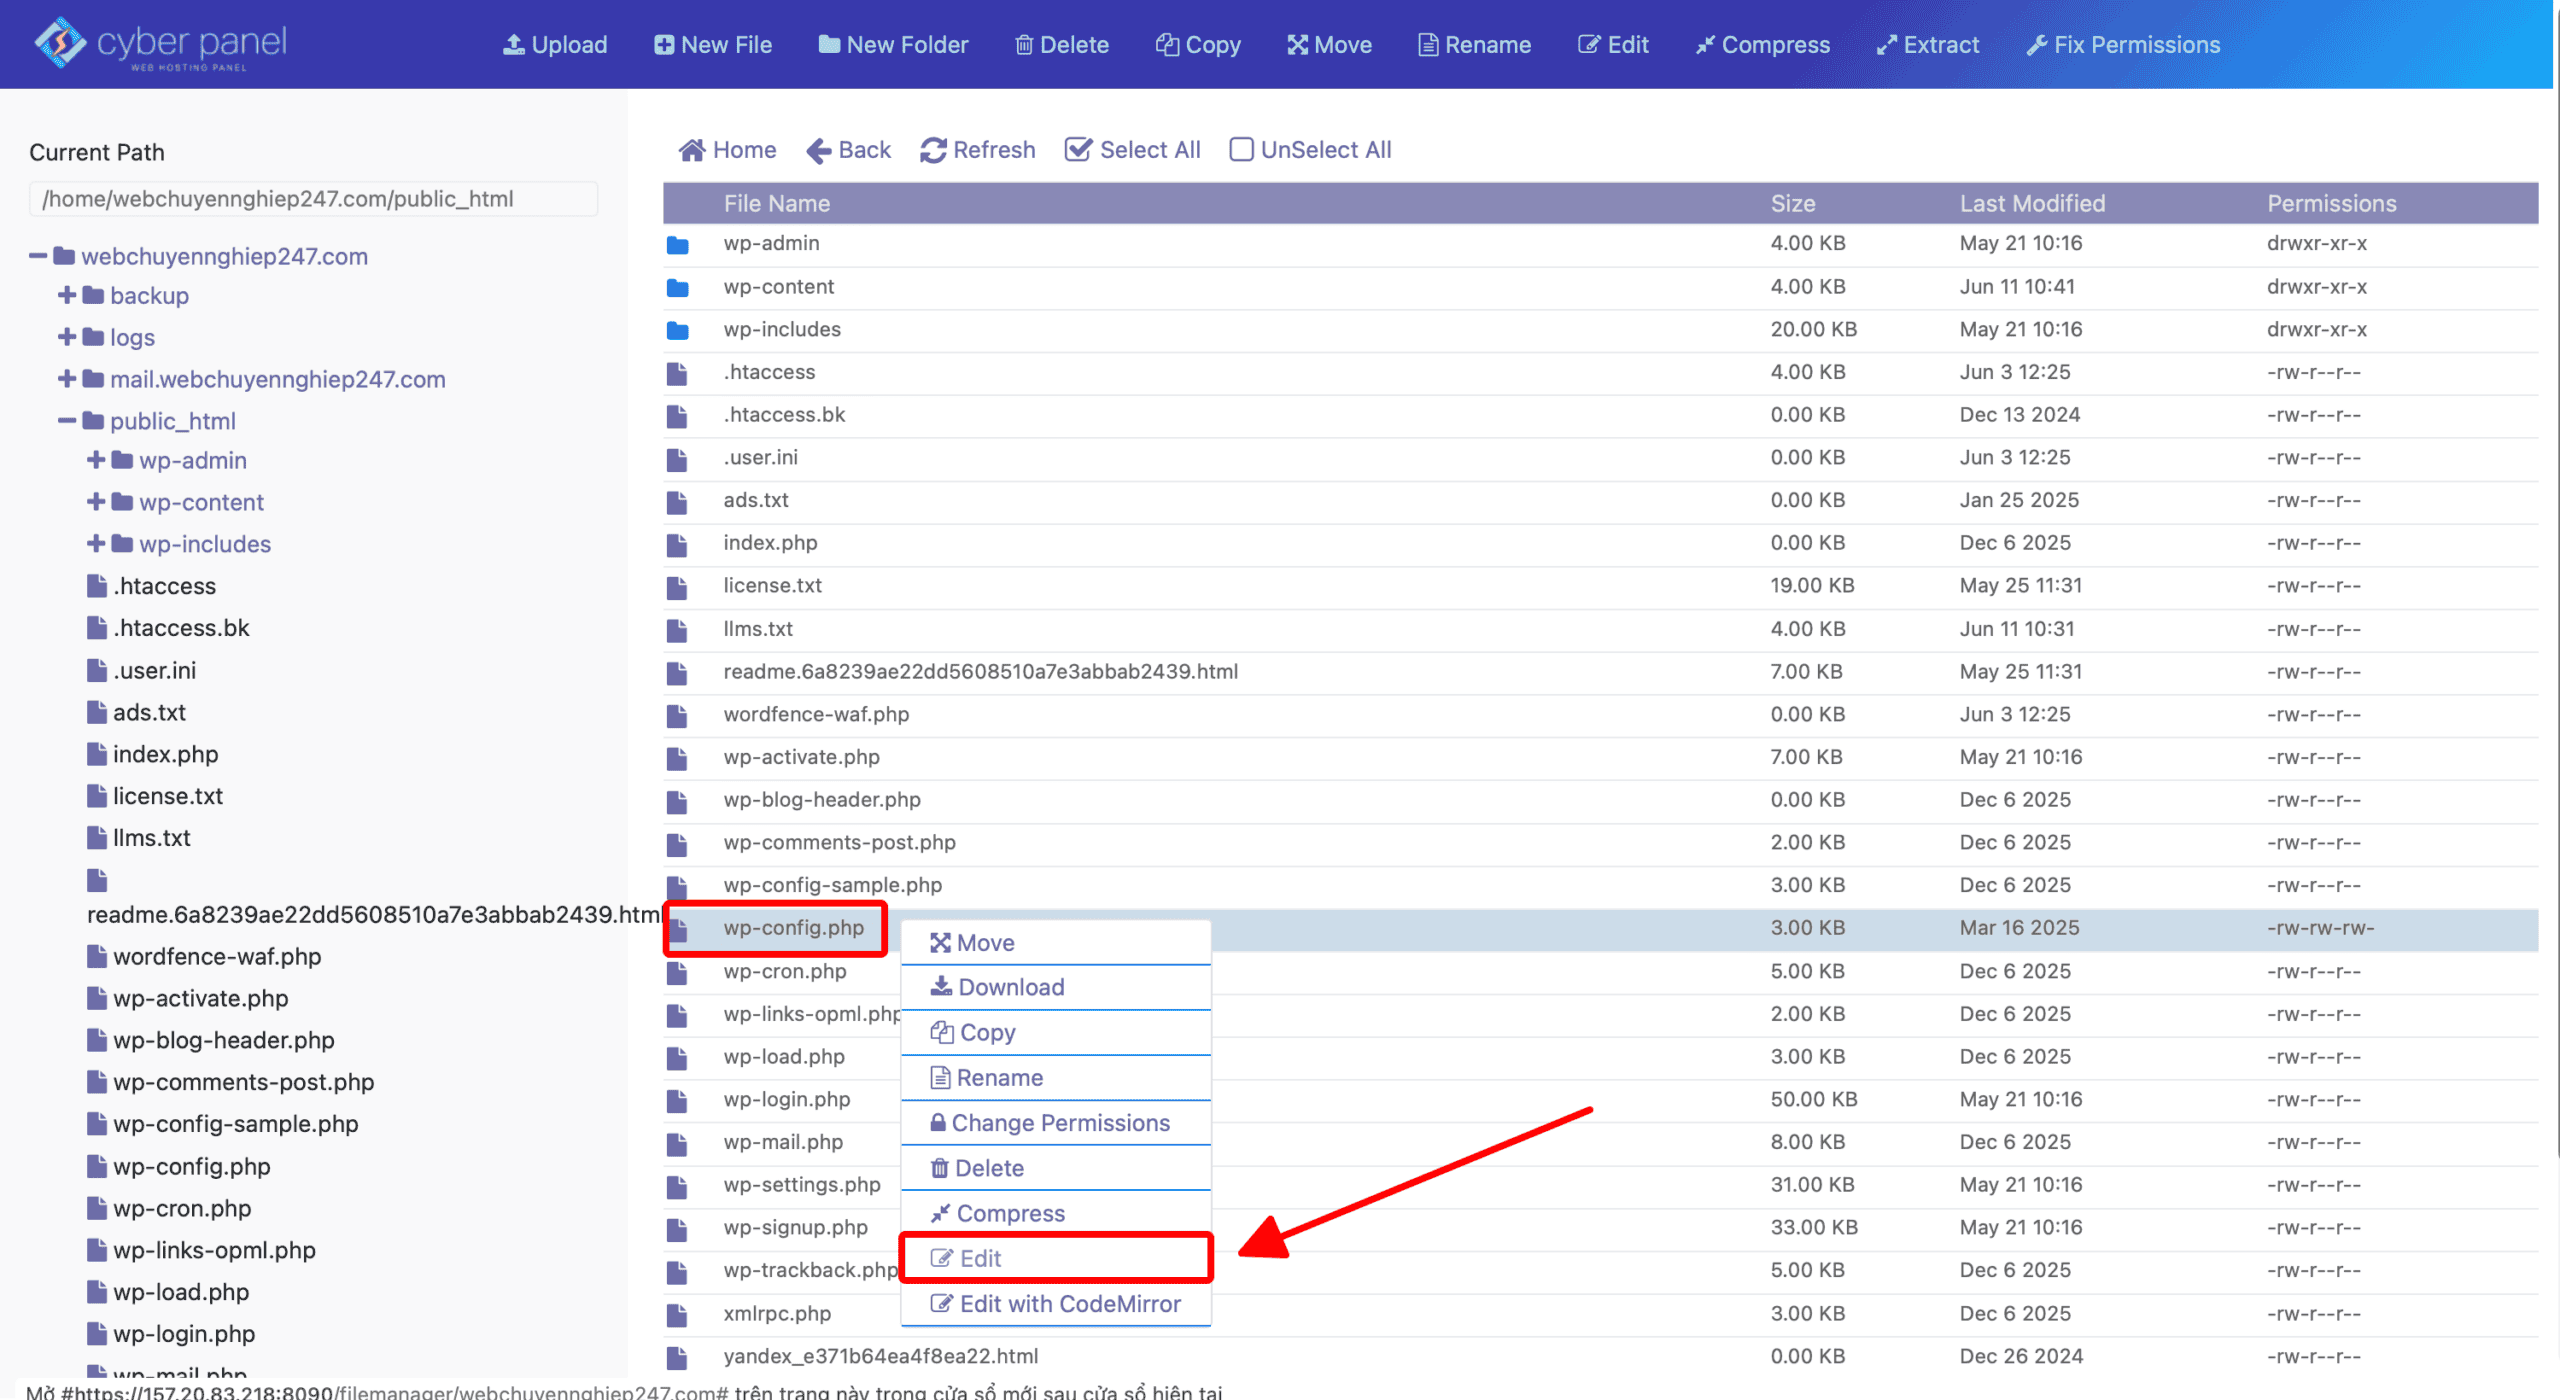Select the ads.txt file row
This screenshot has width=2560, height=1400.
1600,501
